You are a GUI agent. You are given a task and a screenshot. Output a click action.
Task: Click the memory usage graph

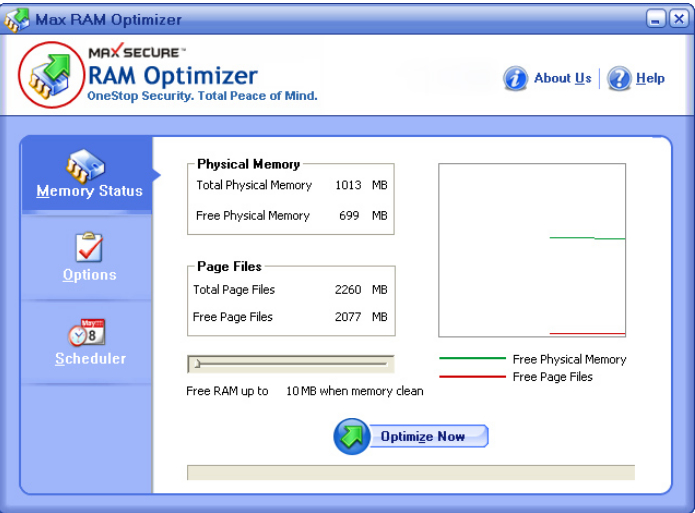(x=532, y=250)
